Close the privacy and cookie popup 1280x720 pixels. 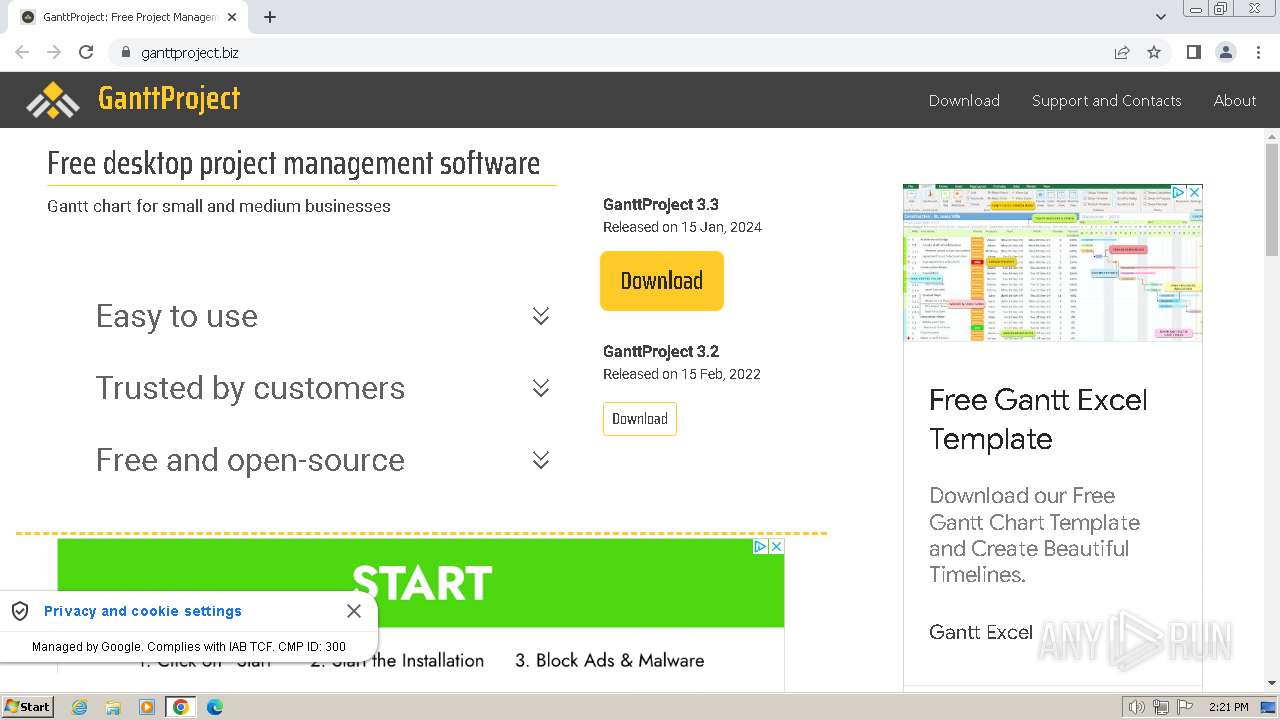click(x=354, y=610)
